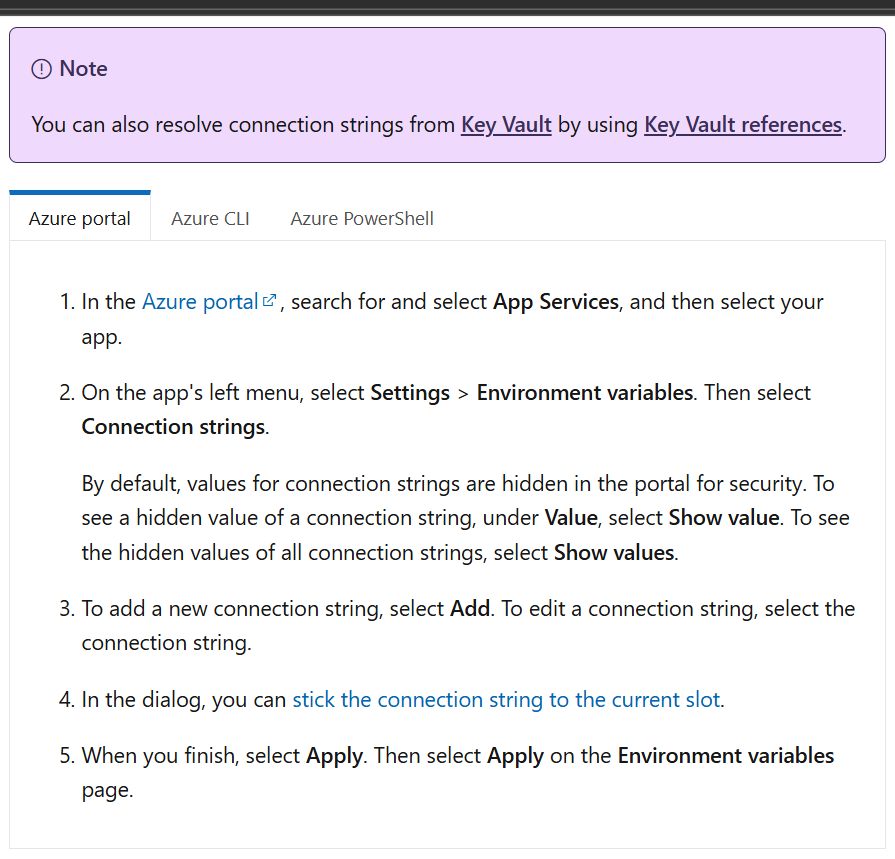This screenshot has width=895, height=859.
Task: Switch to the Azure CLI tab
Action: tap(210, 219)
